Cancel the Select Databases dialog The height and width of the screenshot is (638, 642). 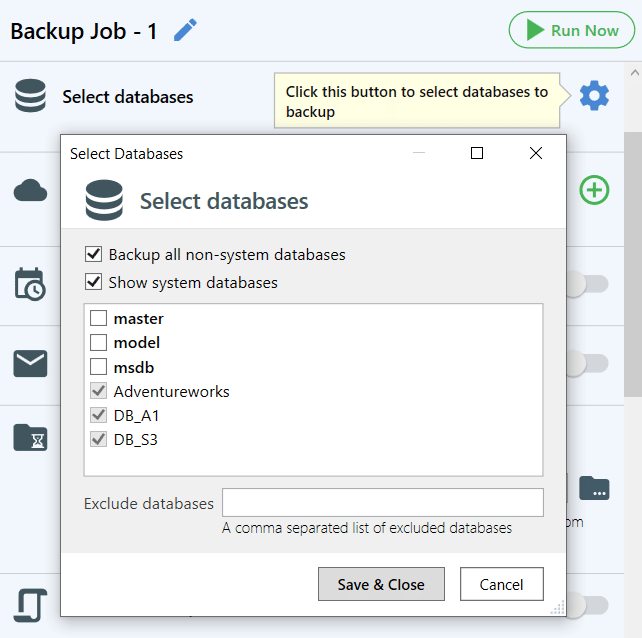501,584
